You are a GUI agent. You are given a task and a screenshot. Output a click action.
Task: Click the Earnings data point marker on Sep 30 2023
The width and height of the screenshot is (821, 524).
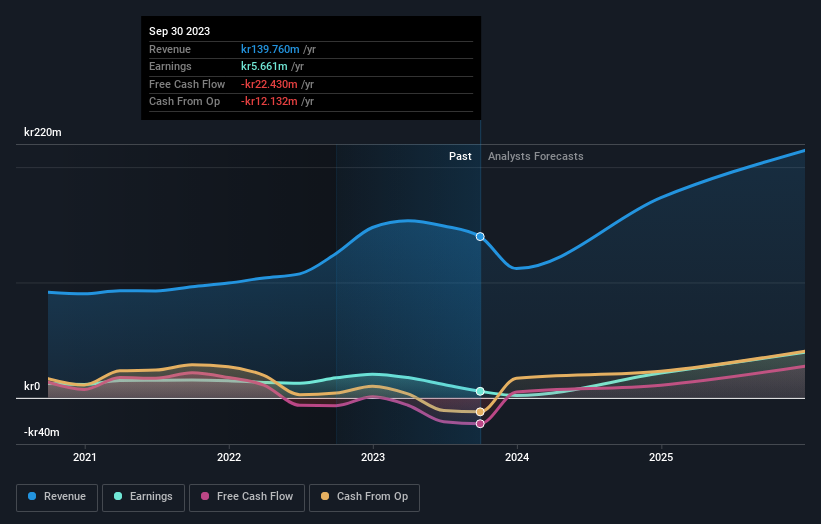[480, 392]
